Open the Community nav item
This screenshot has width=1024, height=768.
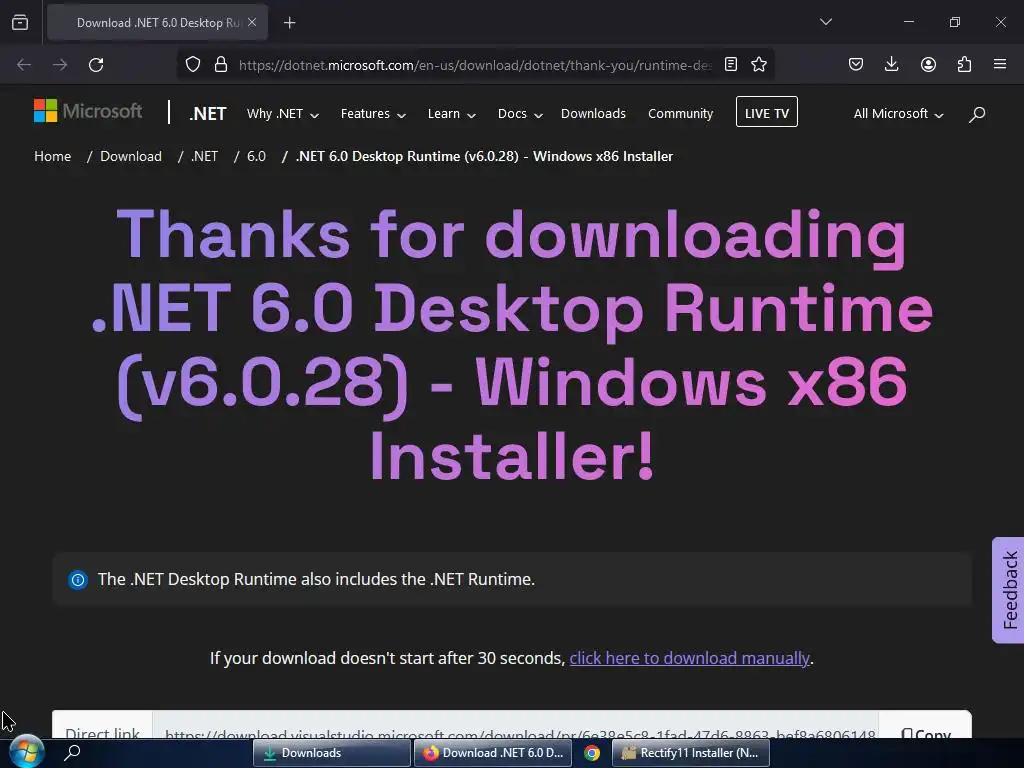coord(680,114)
